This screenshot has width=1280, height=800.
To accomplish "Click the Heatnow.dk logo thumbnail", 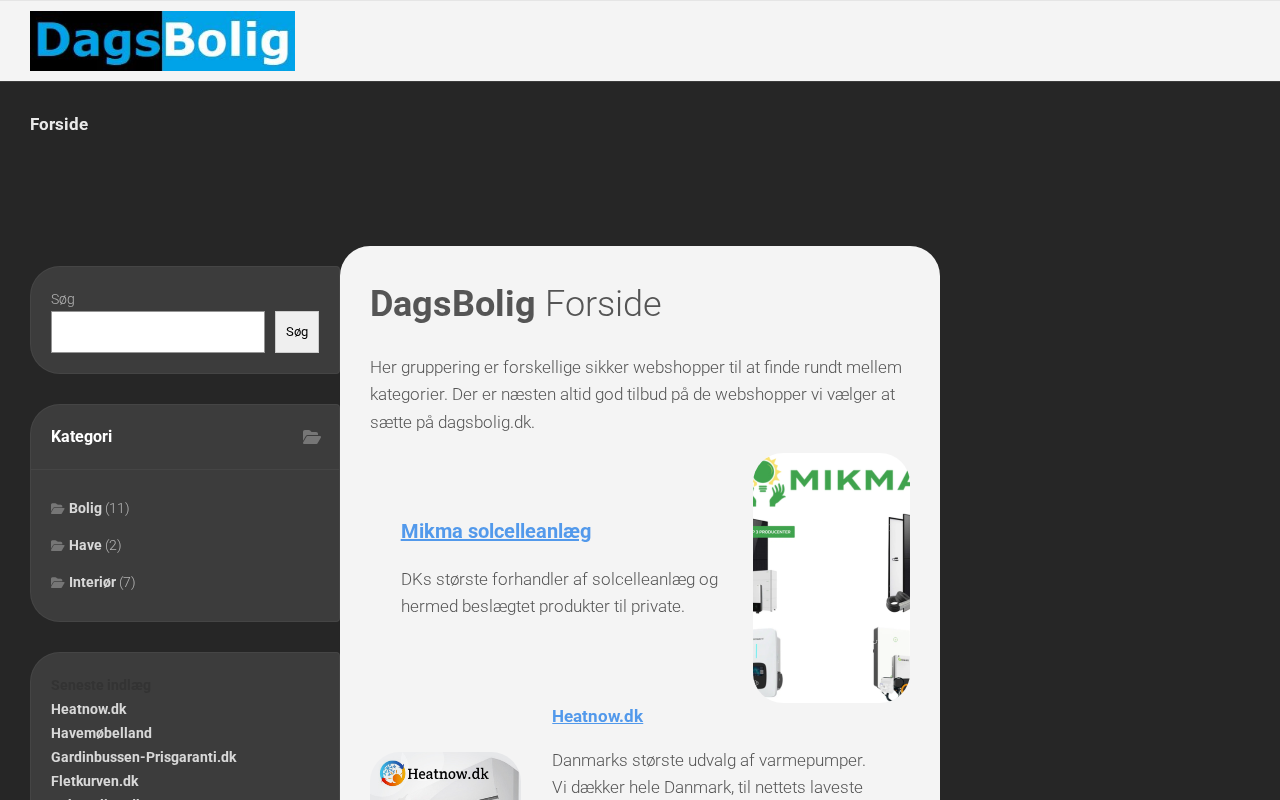I will (445, 776).
